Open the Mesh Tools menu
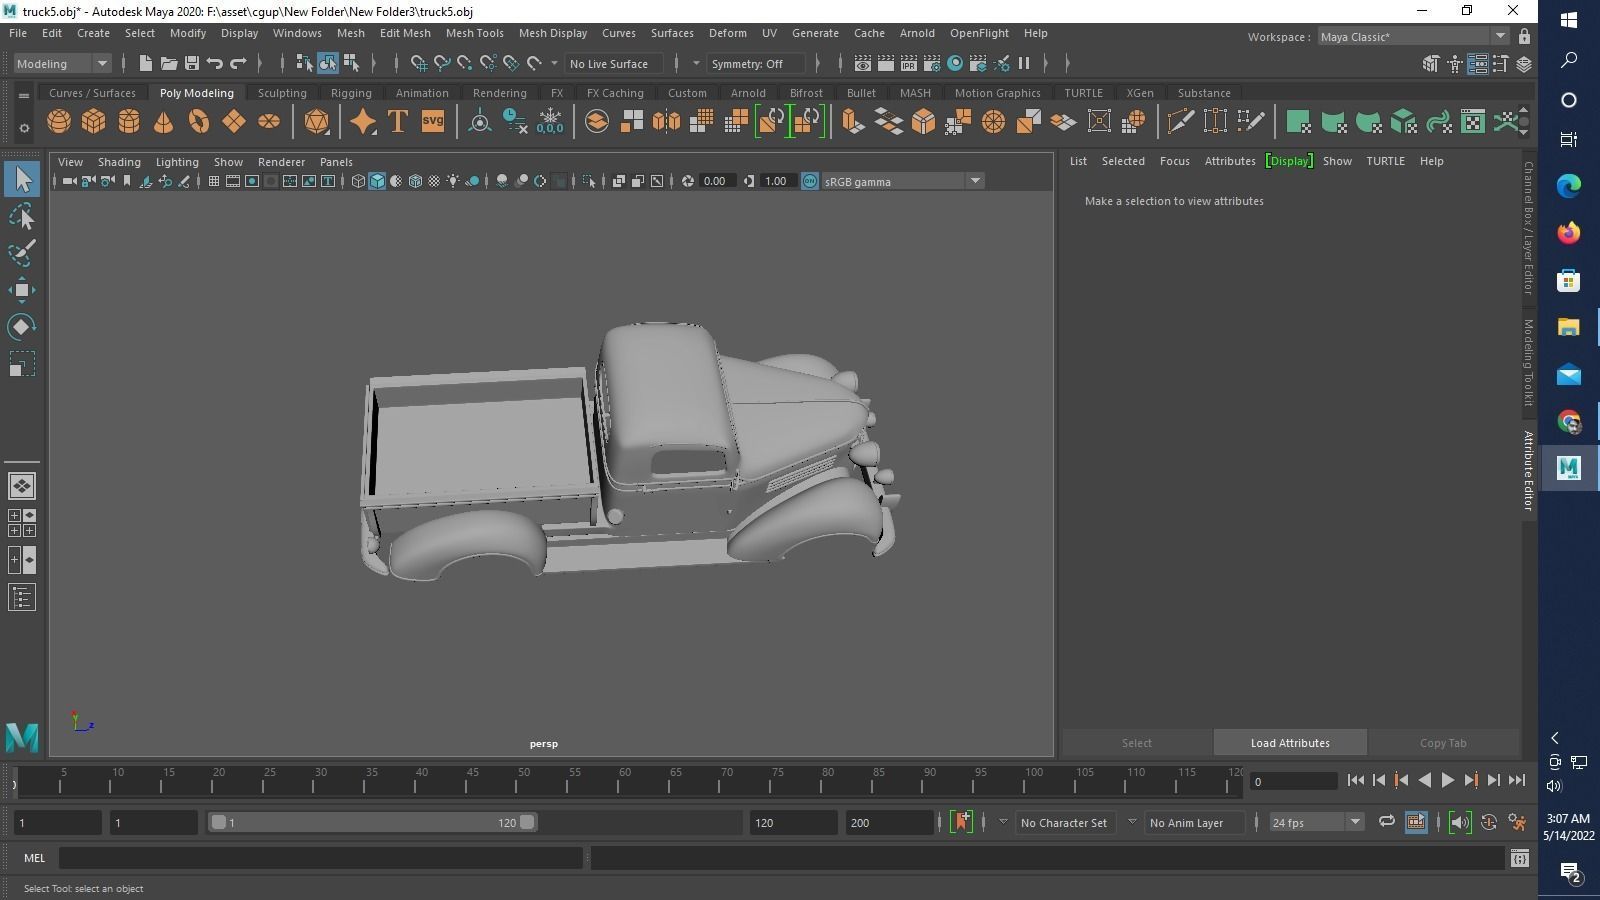Image resolution: width=1600 pixels, height=900 pixels. 474,33
